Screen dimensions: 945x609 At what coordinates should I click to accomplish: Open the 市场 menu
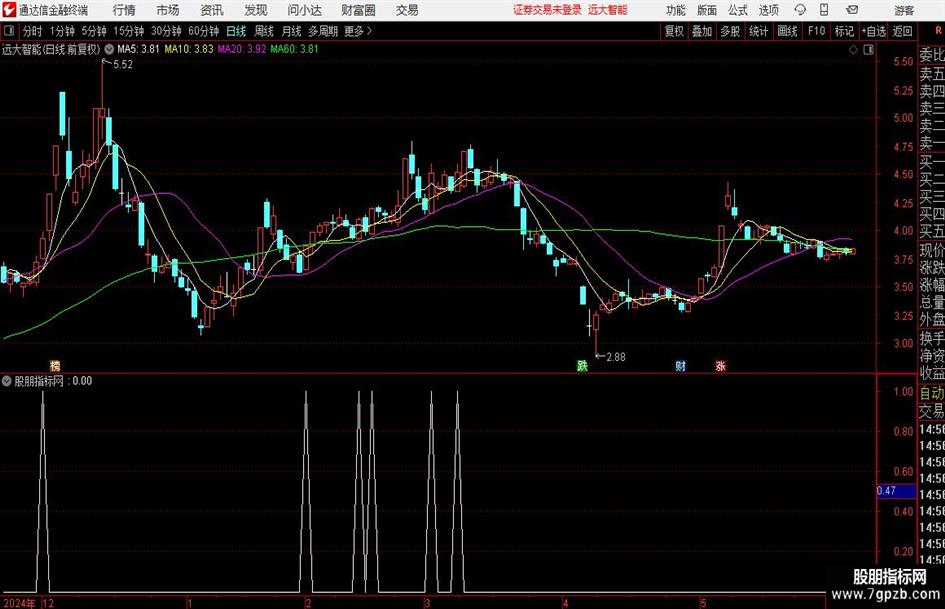(168, 10)
